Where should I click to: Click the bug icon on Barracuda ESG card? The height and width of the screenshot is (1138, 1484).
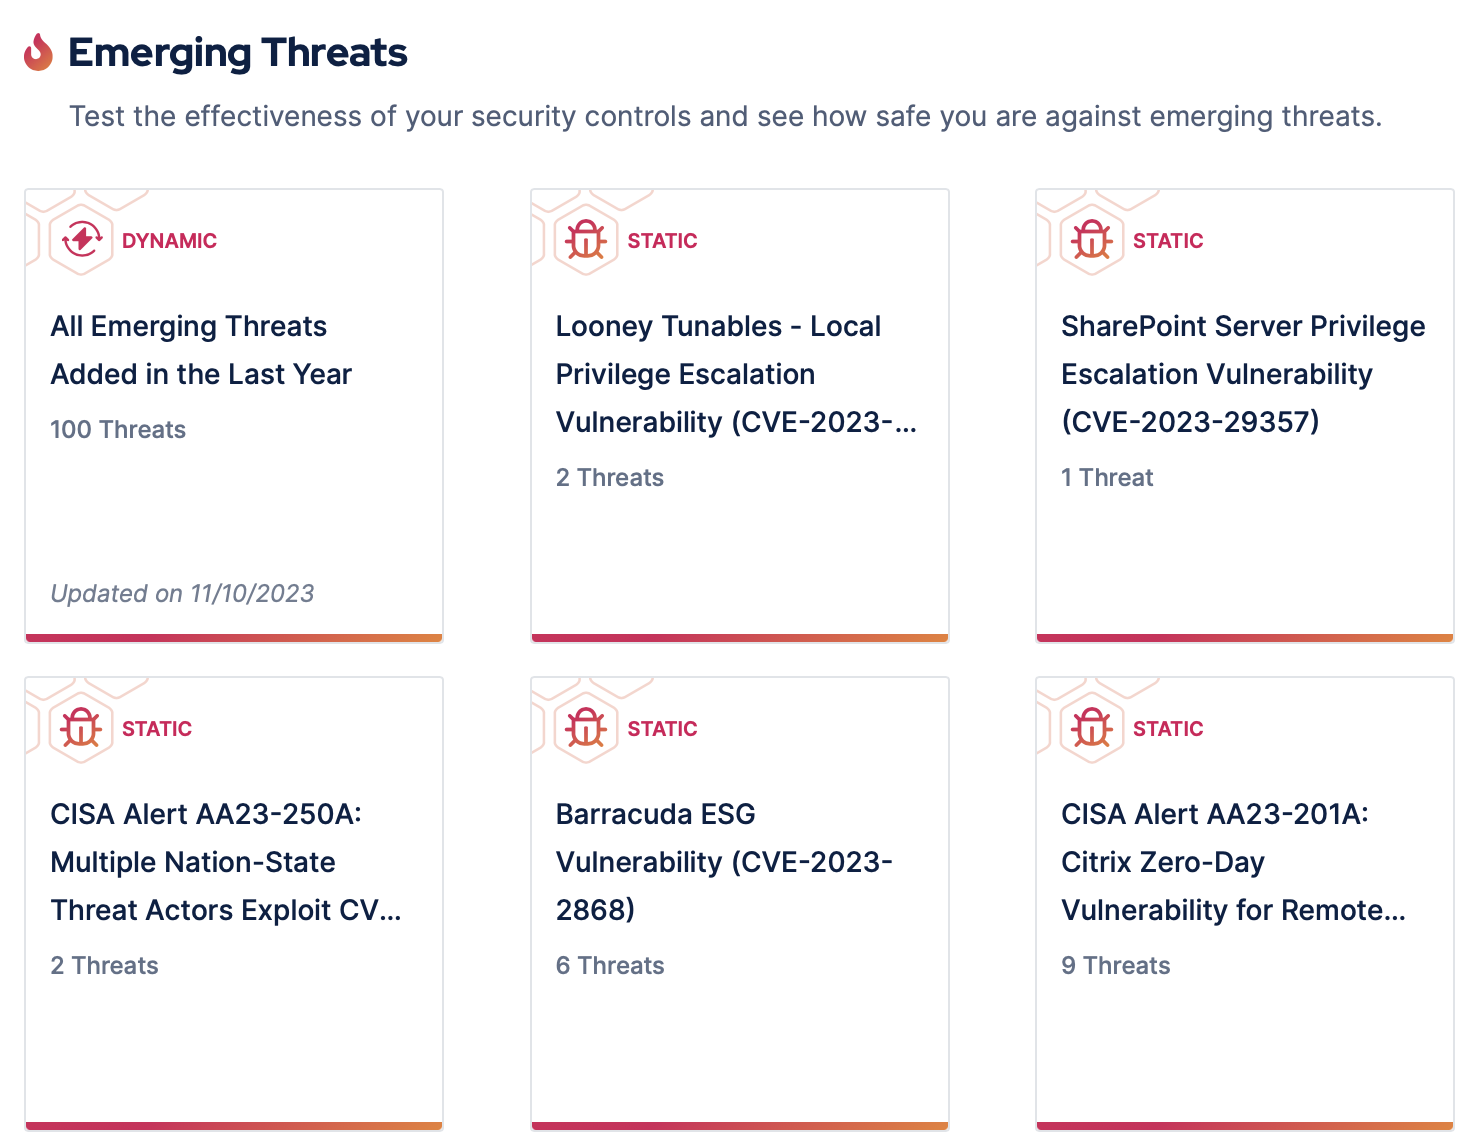pyautogui.click(x=586, y=728)
